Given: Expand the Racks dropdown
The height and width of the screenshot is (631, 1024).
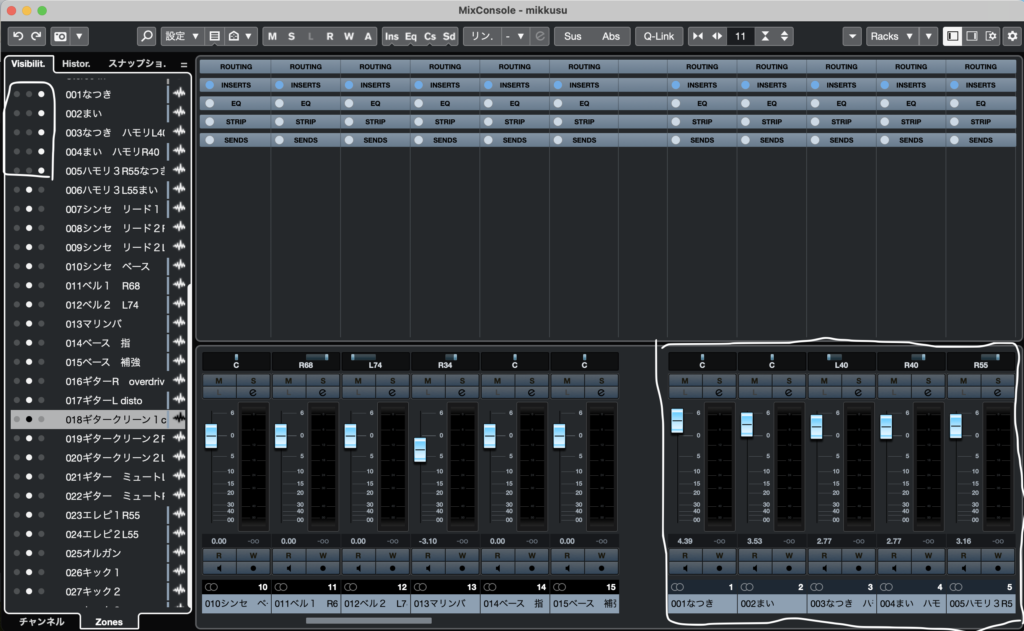Looking at the screenshot, I should [x=891, y=36].
